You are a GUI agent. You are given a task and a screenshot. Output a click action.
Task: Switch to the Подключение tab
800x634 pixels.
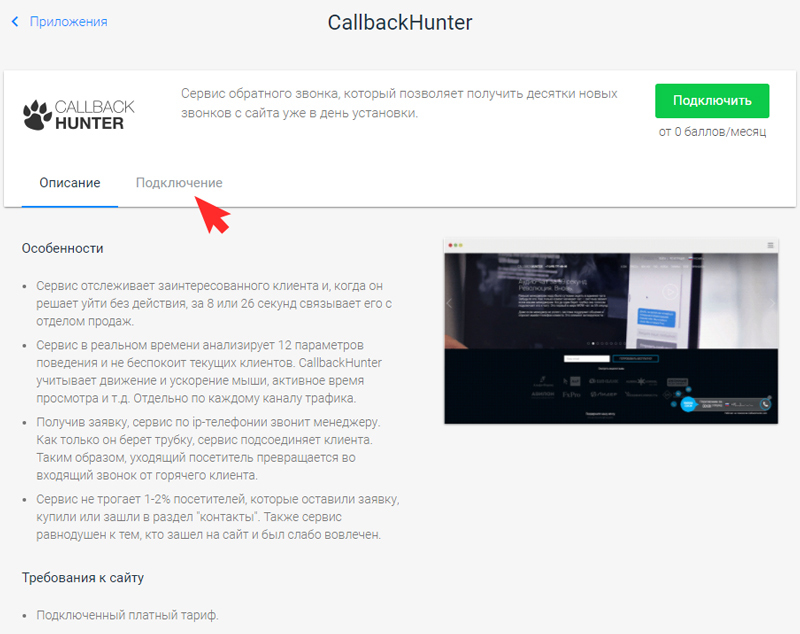[179, 183]
